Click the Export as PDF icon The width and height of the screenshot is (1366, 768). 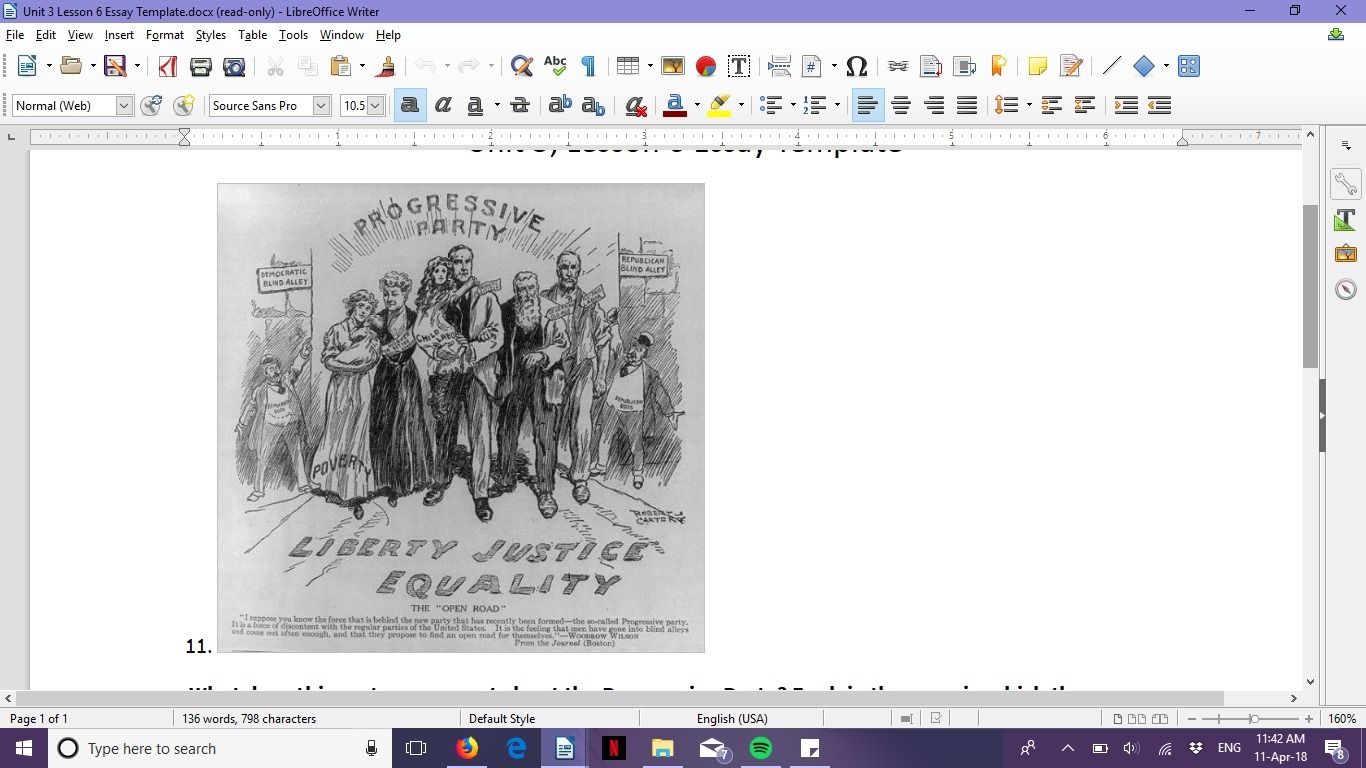(x=167, y=67)
